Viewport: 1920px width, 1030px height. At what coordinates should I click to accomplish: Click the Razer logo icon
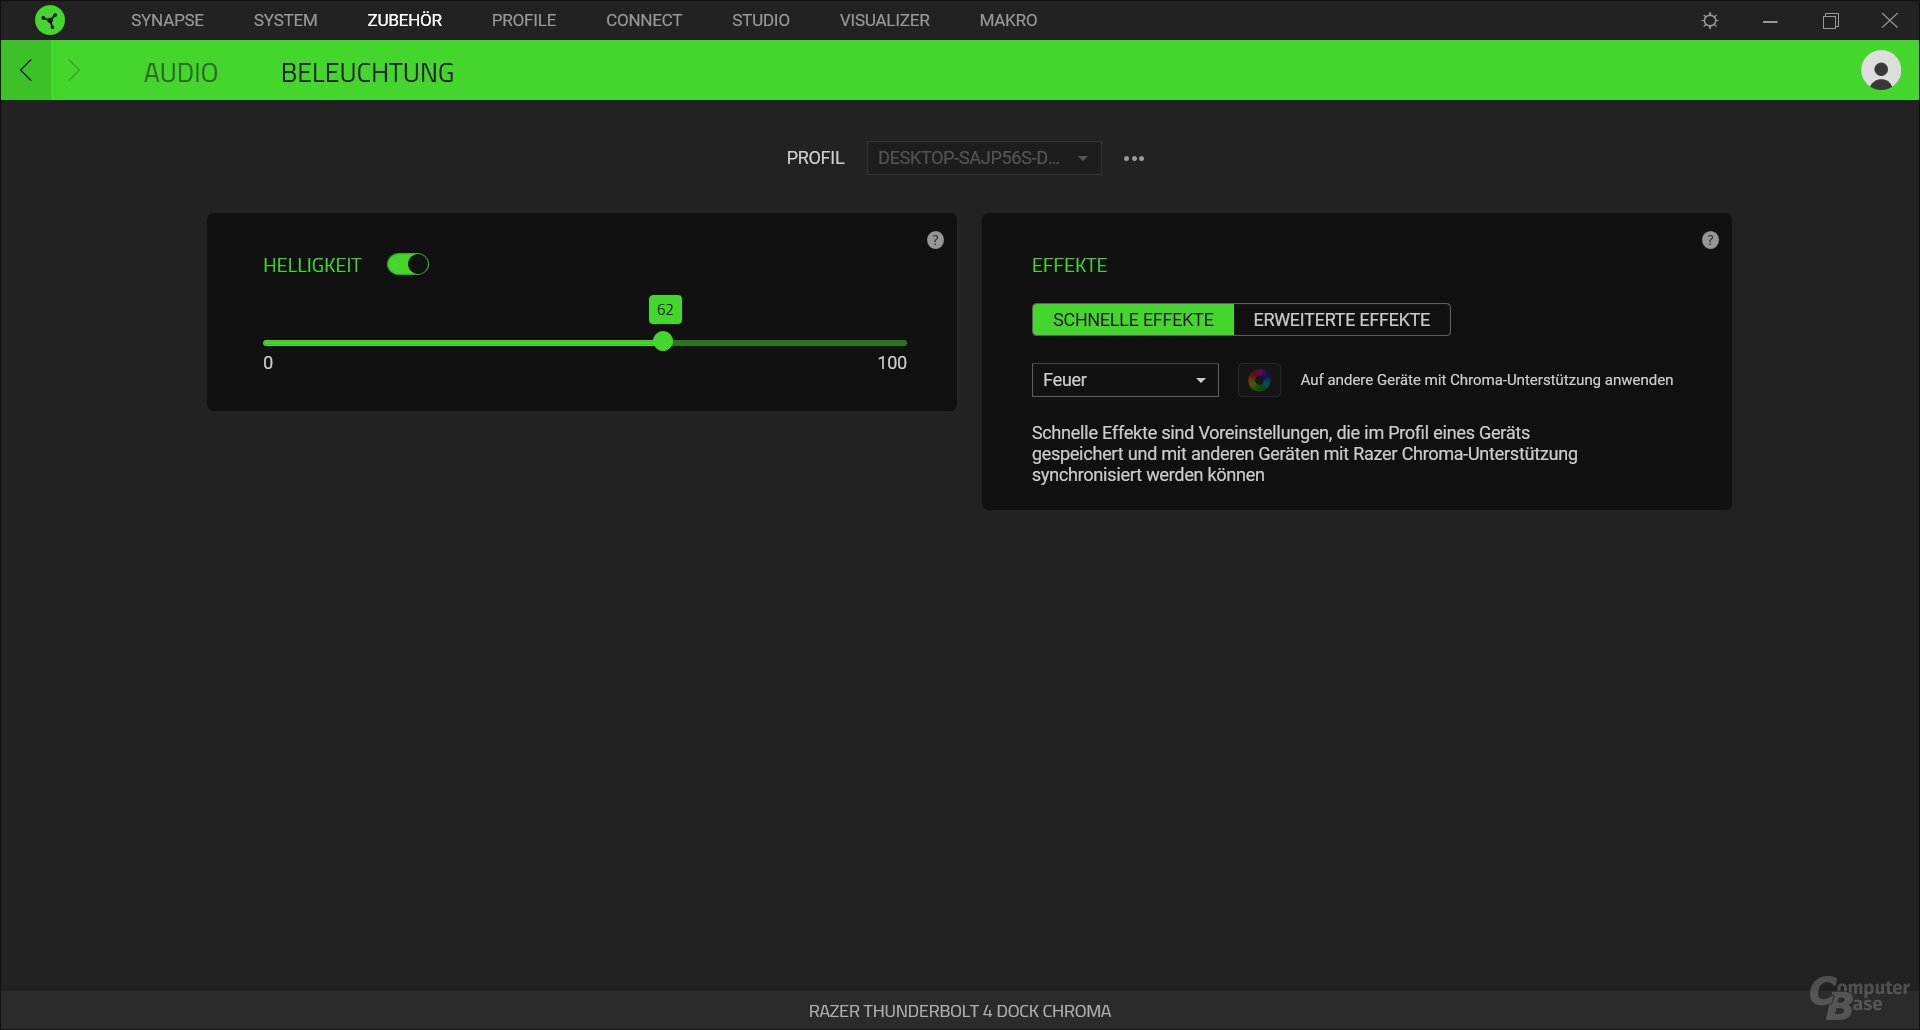pyautogui.click(x=49, y=20)
